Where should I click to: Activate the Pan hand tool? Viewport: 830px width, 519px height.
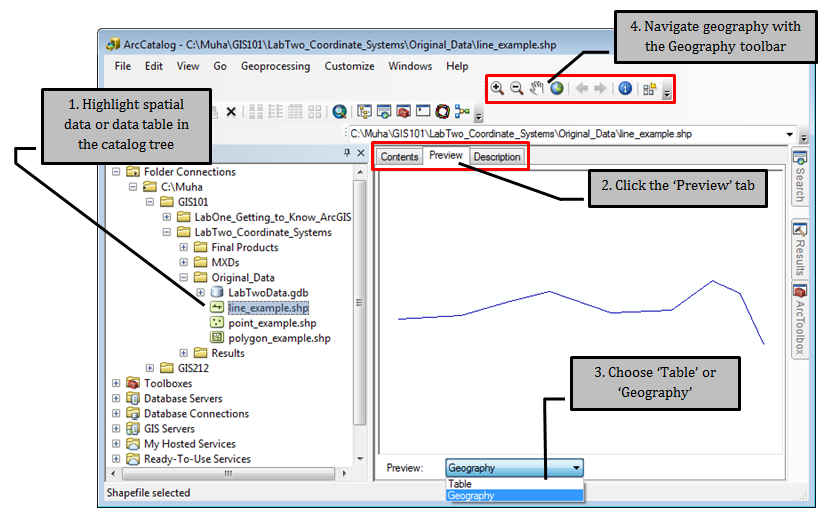coord(537,88)
